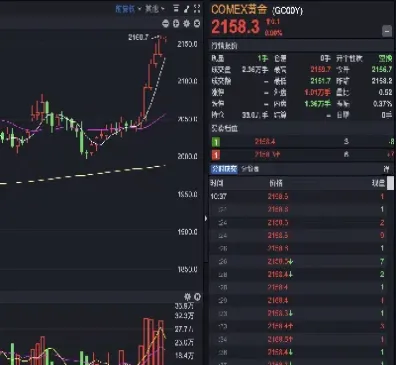The image size is (396, 365).
Task: Click the detail link right of trades tabs
Action: pyautogui.click(x=386, y=169)
